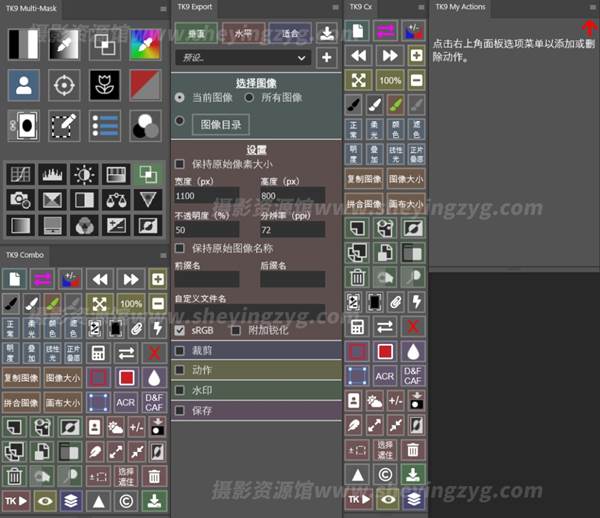
Task: Click the download arrow icon in TK9 Export
Action: [326, 32]
